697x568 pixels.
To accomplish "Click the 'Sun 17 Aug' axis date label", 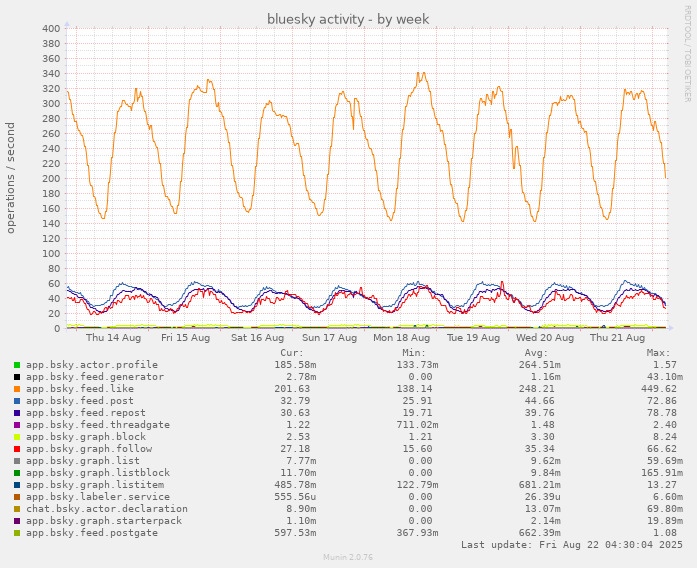I will coord(329,338).
